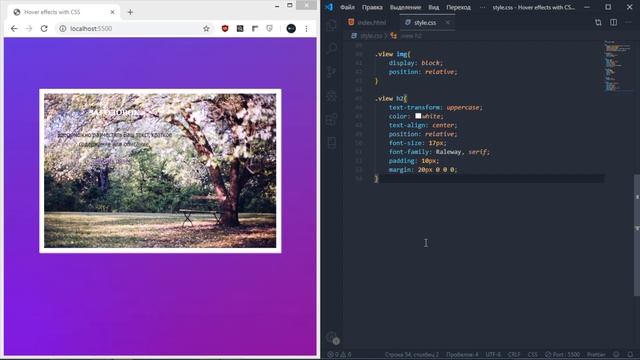Click the ЗАГОЛОВОК heading on the image
Image resolution: width=640 pixels, height=360 pixels.
coord(114,112)
